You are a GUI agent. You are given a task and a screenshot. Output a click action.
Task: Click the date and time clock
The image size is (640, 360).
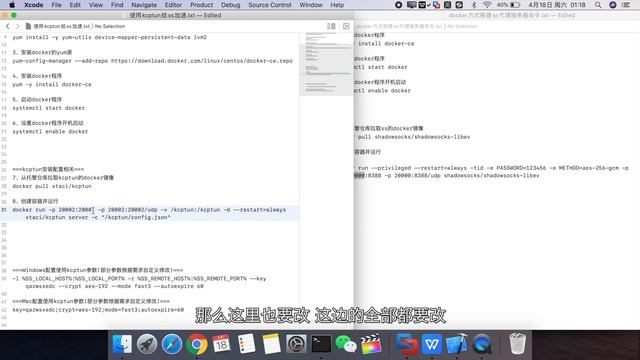tap(557, 5)
